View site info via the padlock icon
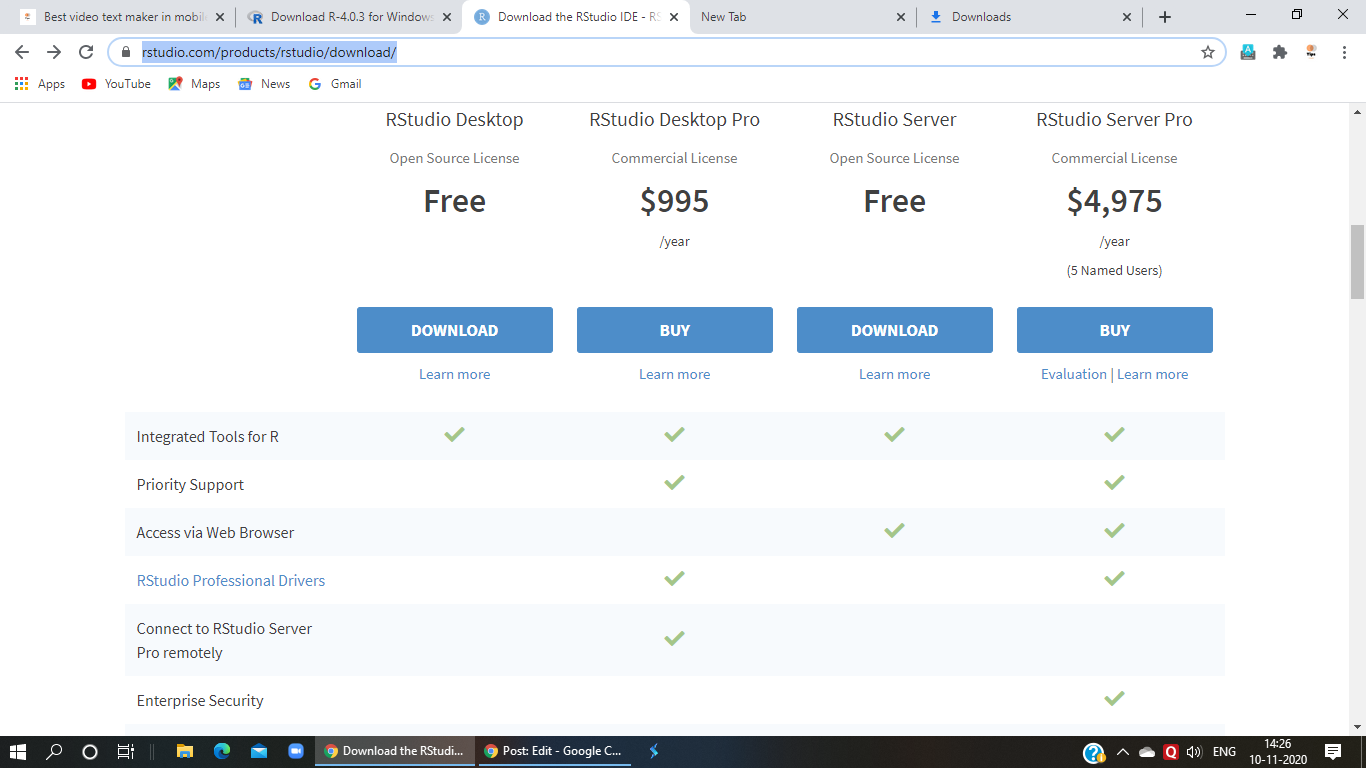1366x768 pixels. [125, 52]
